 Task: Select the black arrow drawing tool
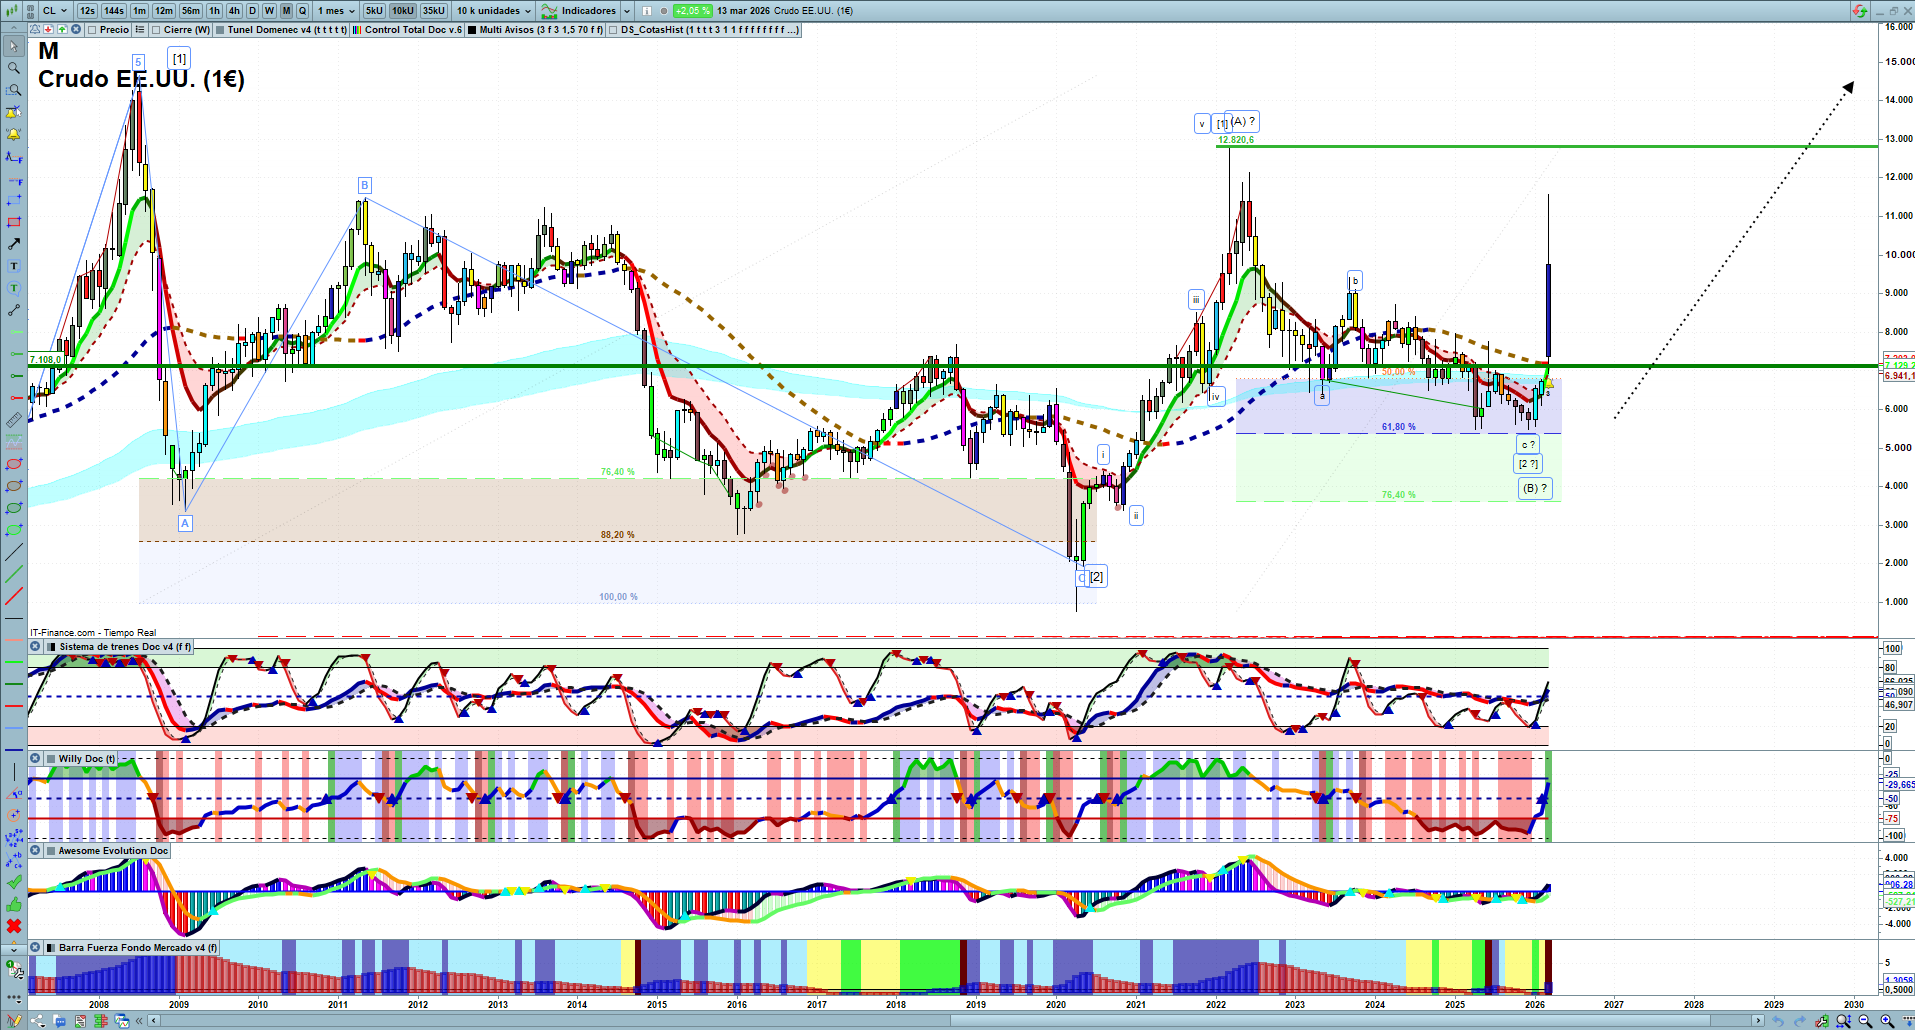pos(14,244)
